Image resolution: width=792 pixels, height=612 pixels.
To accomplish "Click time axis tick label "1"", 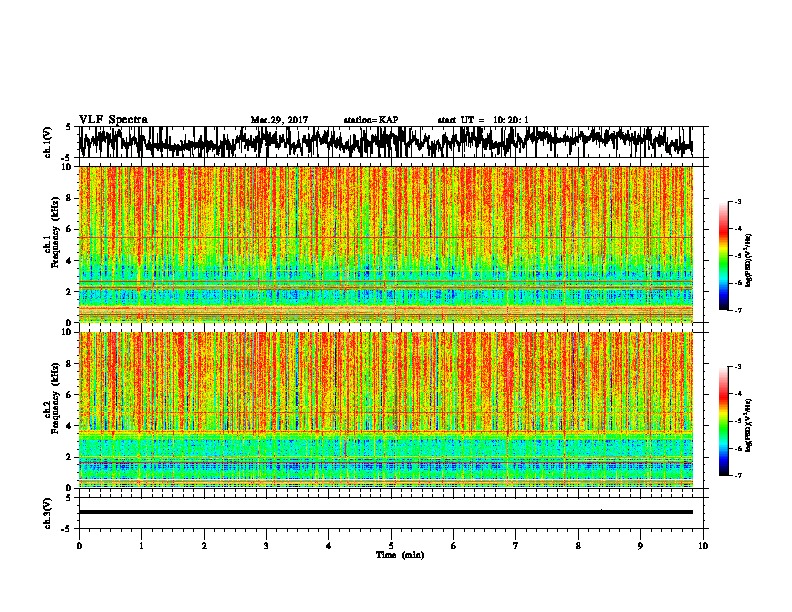I will pyautogui.click(x=141, y=546).
